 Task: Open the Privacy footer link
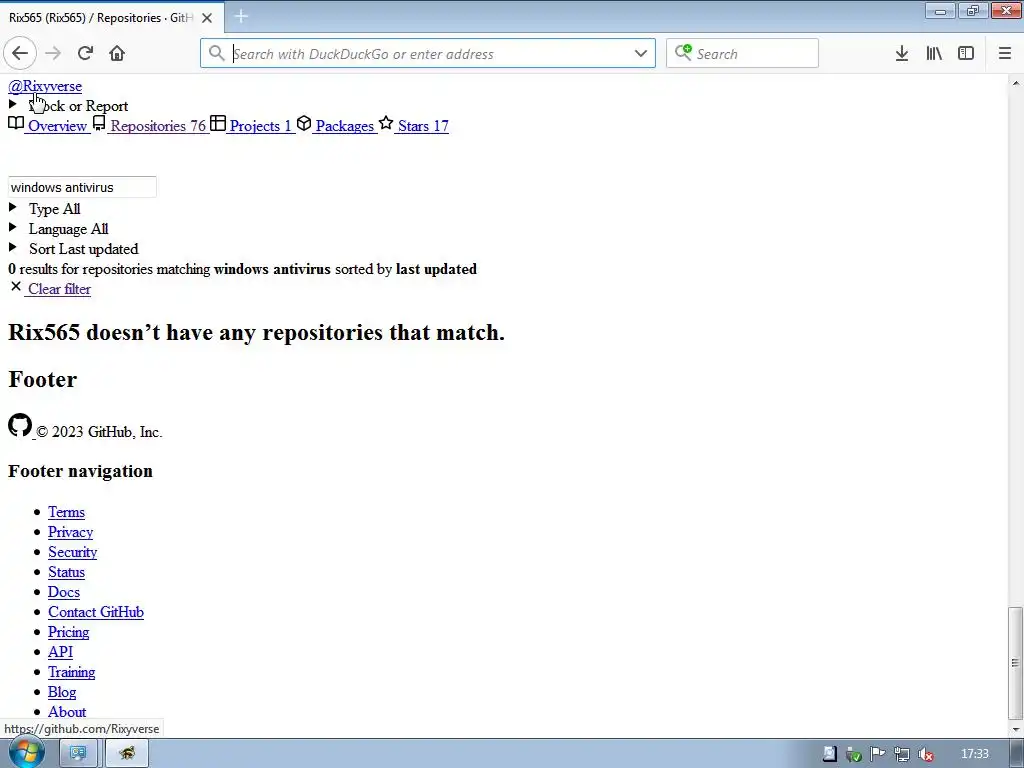pyautogui.click(x=71, y=532)
